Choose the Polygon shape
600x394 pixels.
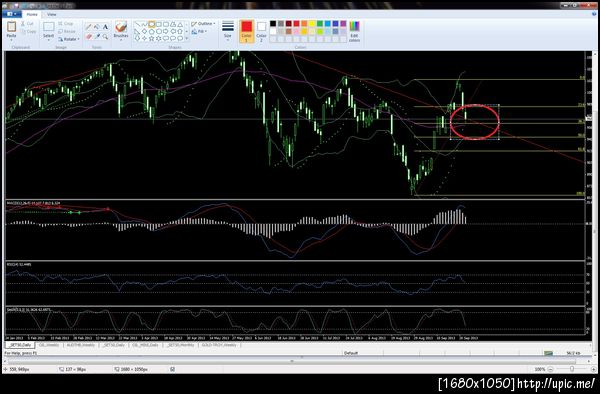pos(173,24)
